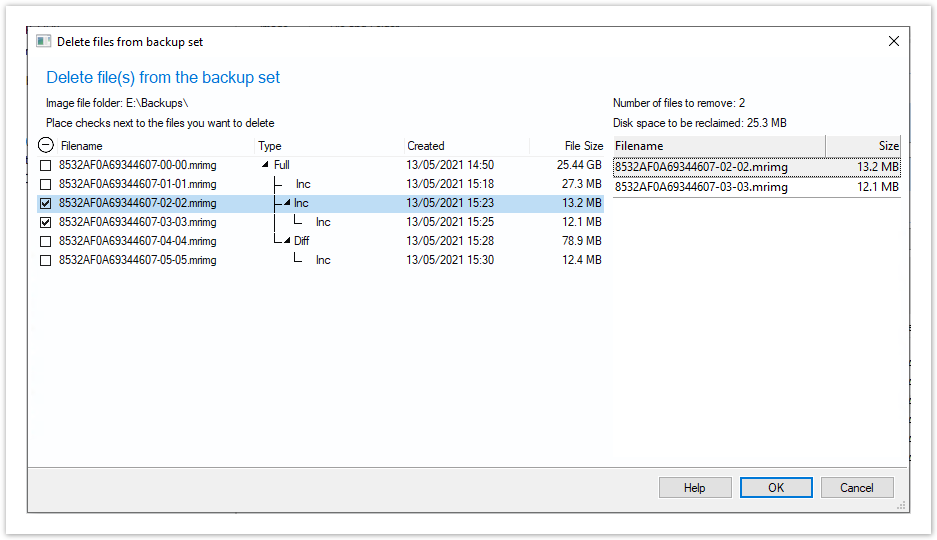The height and width of the screenshot is (540, 937).
Task: Check the 8532AF0A69344607-00-00.mrimg checkbox
Action: click(x=45, y=165)
